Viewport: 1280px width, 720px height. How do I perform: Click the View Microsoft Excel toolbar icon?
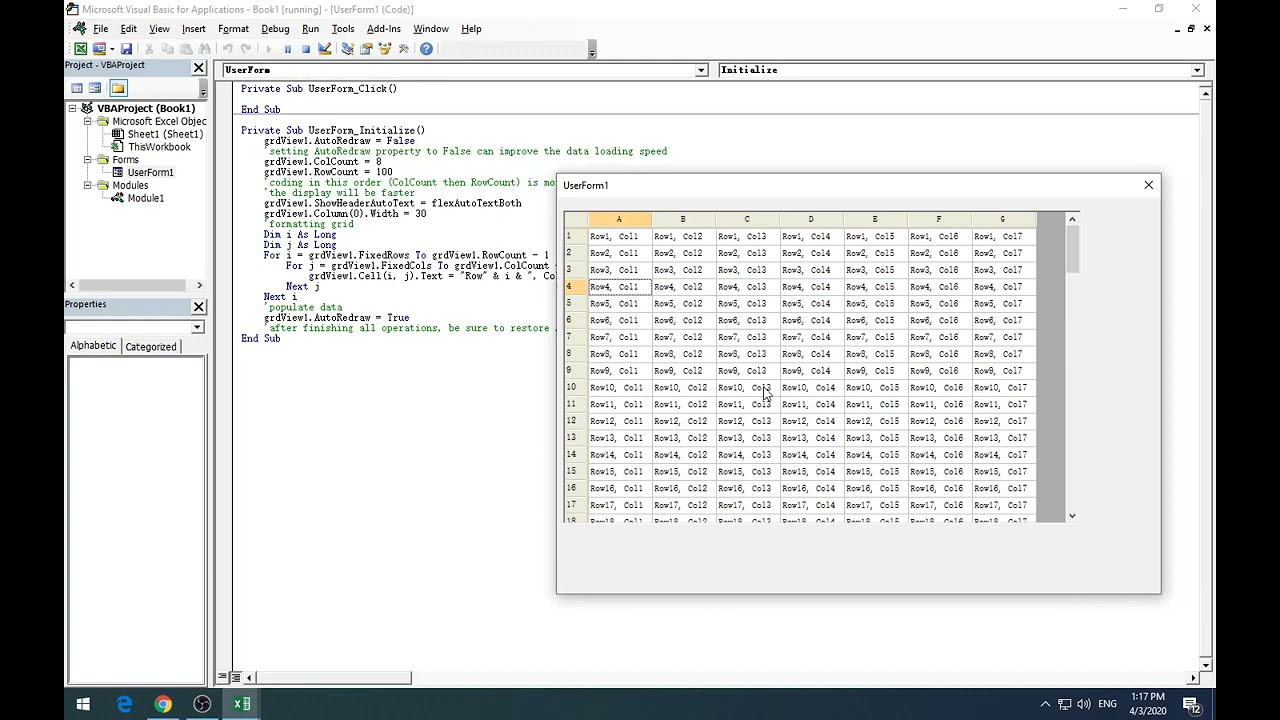[80, 49]
